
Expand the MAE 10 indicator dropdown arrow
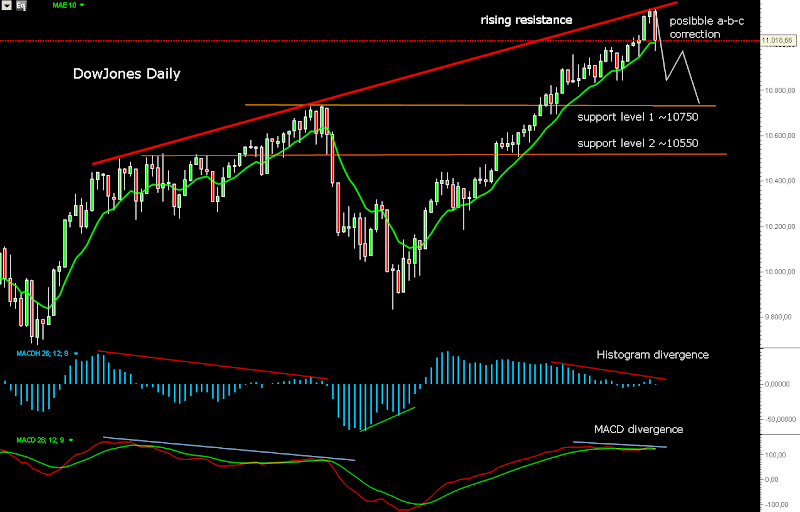[82, 5]
